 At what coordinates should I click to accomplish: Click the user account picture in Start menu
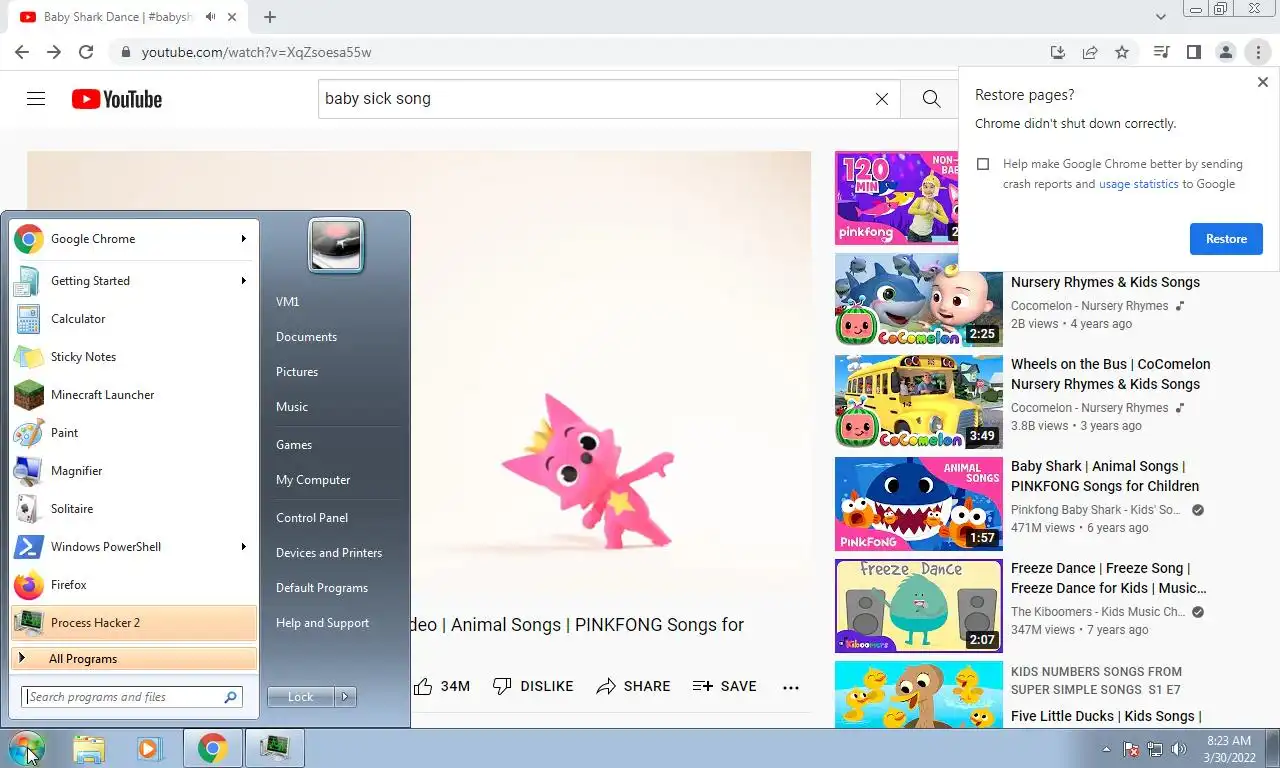[336, 245]
